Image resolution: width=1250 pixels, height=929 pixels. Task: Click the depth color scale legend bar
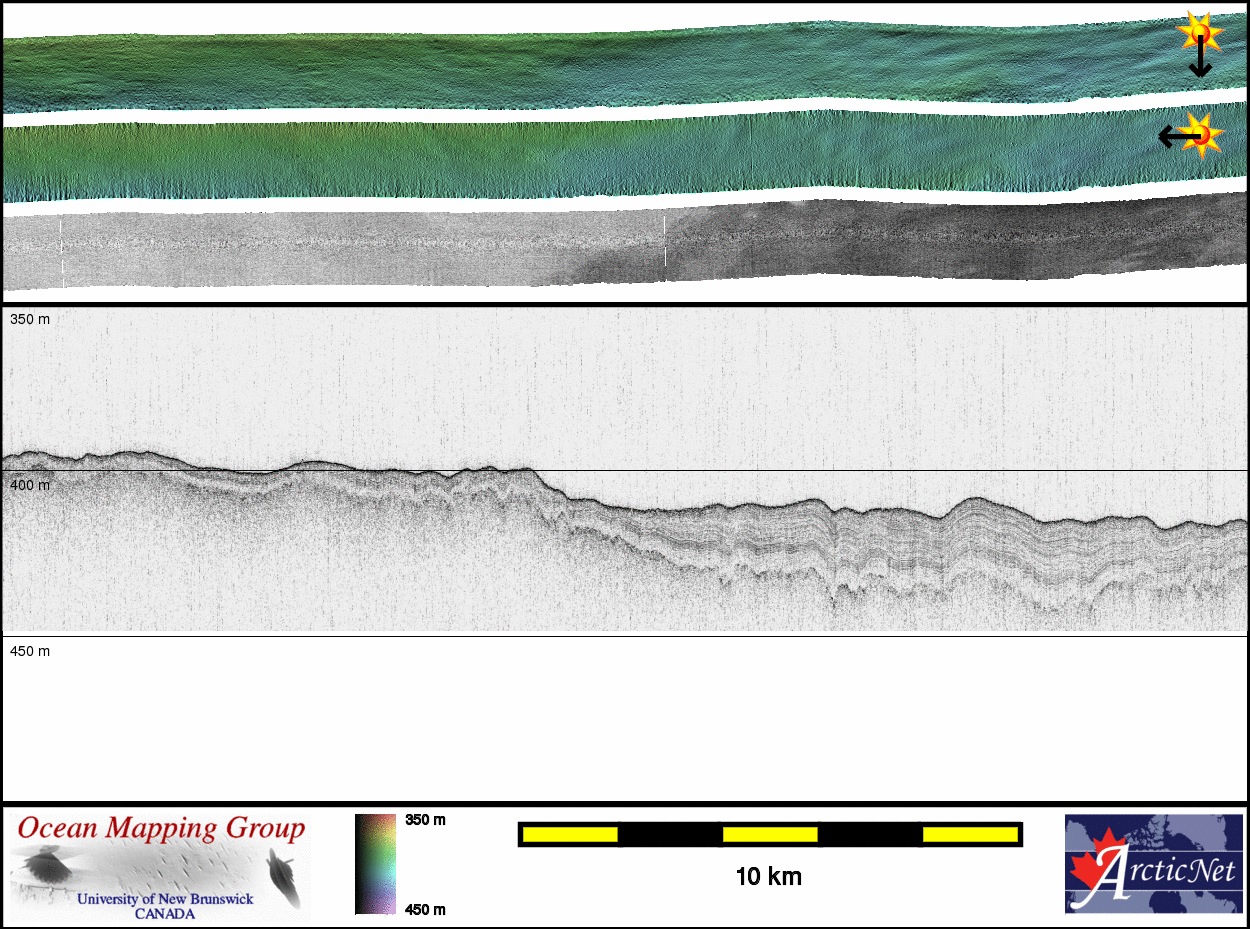[375, 864]
